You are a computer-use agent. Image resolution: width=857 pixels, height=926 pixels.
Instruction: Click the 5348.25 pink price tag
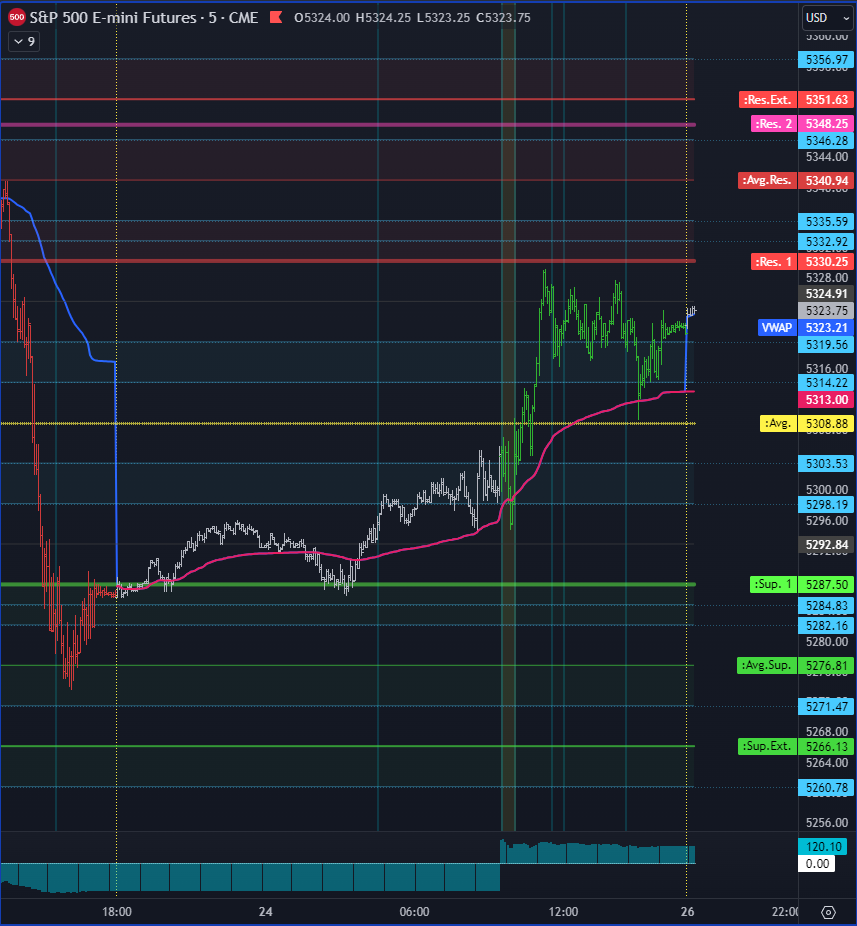coord(826,124)
